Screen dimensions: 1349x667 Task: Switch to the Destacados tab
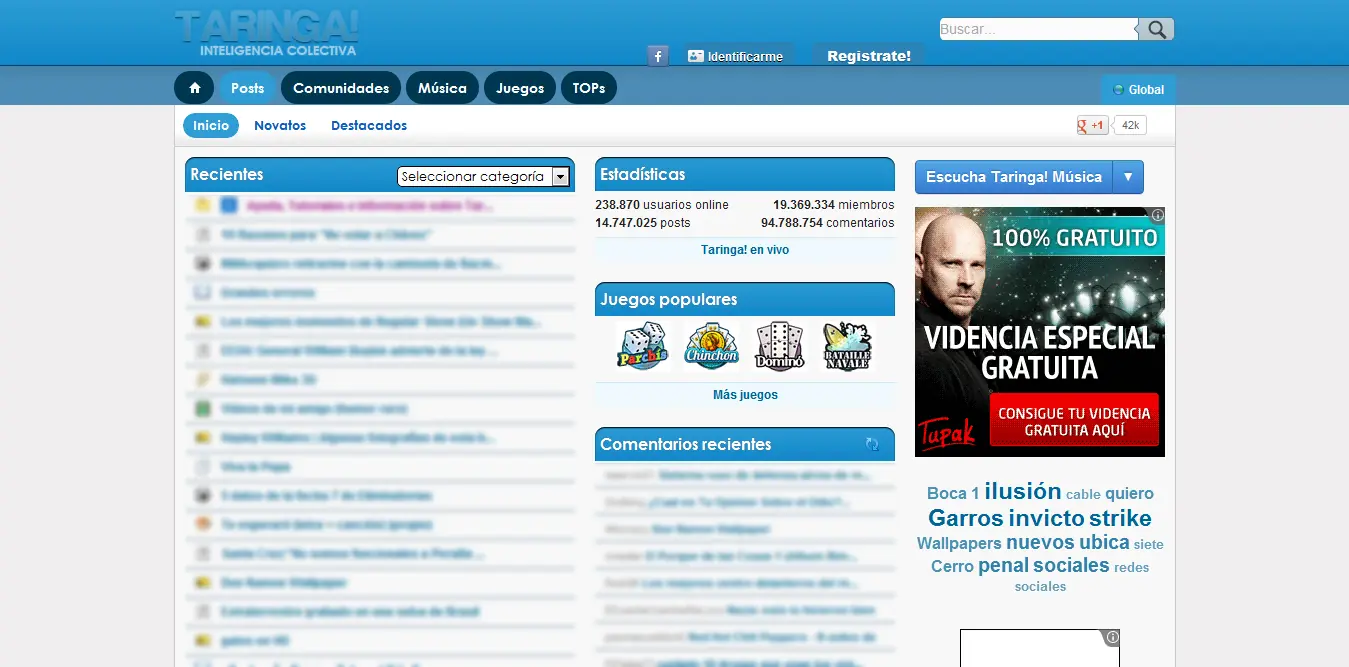[369, 125]
